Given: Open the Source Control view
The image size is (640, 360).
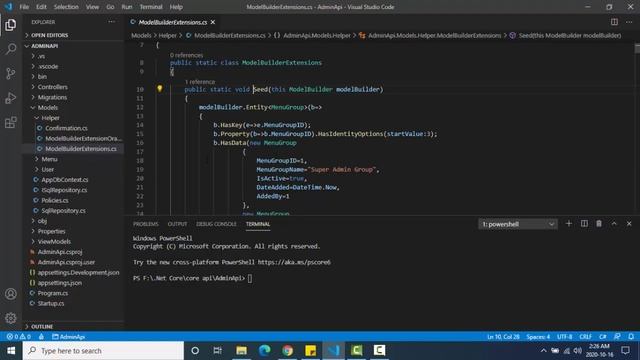Looking at the screenshot, I should (x=11, y=73).
